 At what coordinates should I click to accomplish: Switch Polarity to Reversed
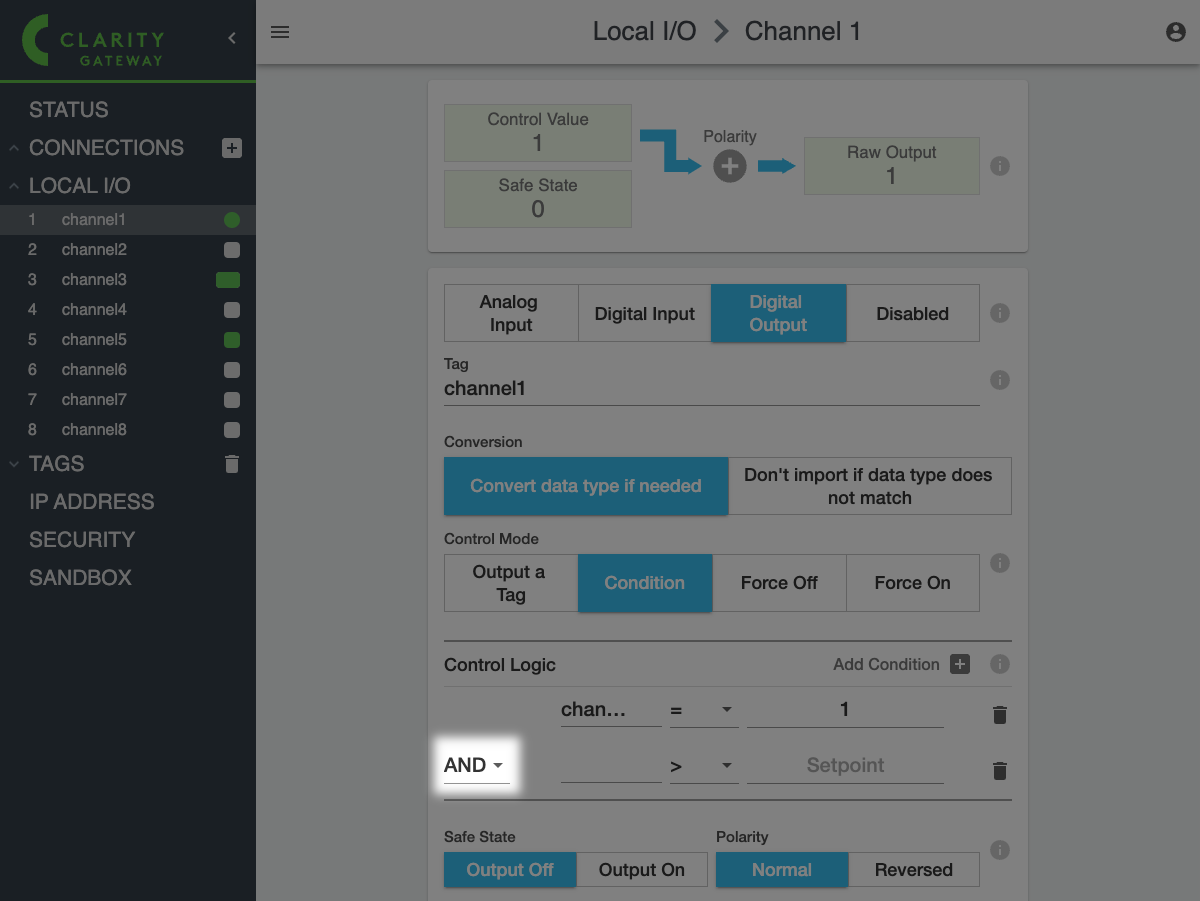coord(913,870)
